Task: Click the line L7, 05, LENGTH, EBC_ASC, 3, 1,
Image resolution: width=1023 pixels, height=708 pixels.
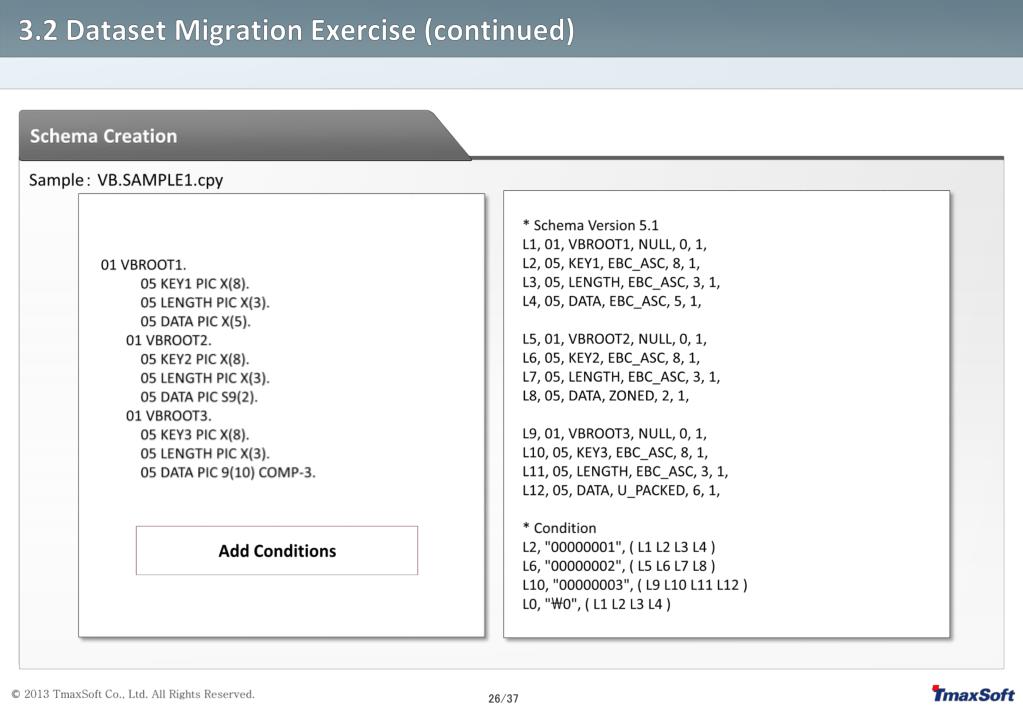Action: coord(621,377)
